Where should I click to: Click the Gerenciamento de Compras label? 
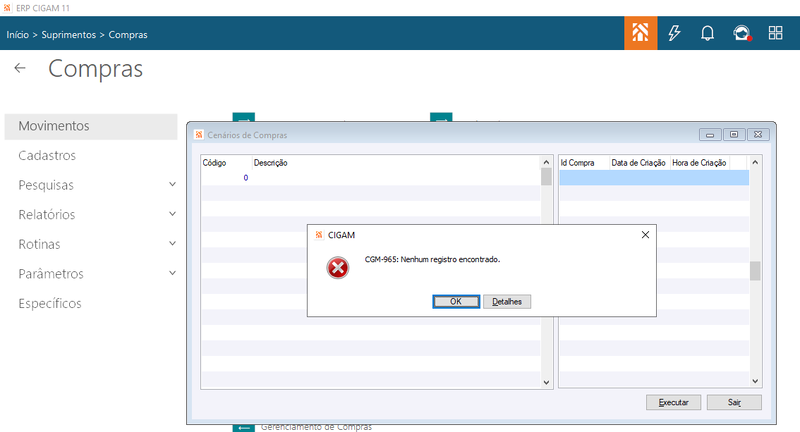(316, 427)
